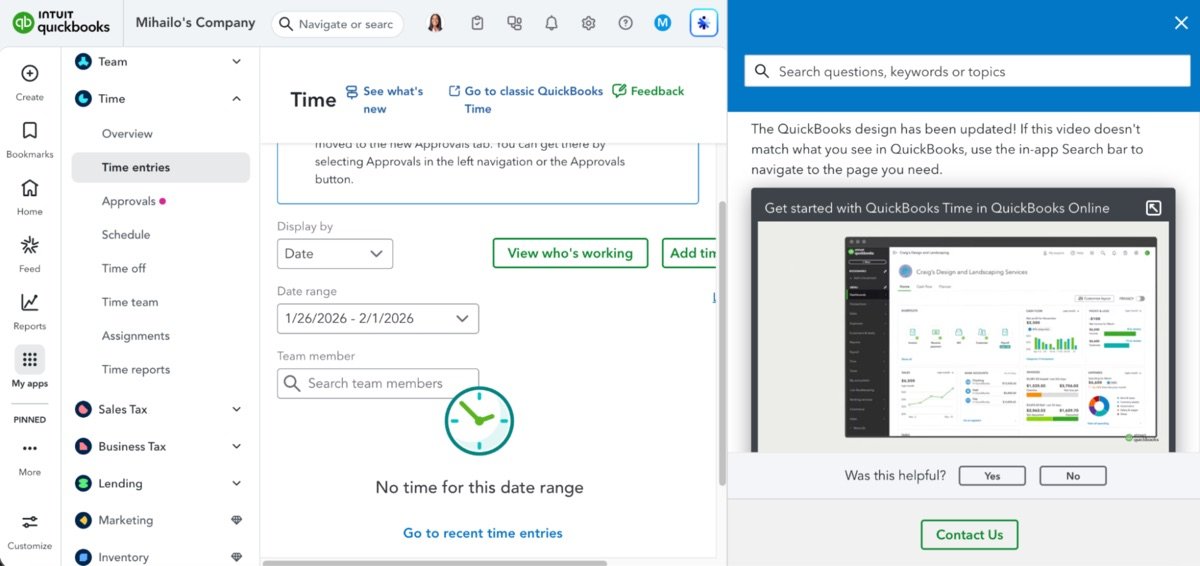Open the M user profile avatar

click(662, 23)
